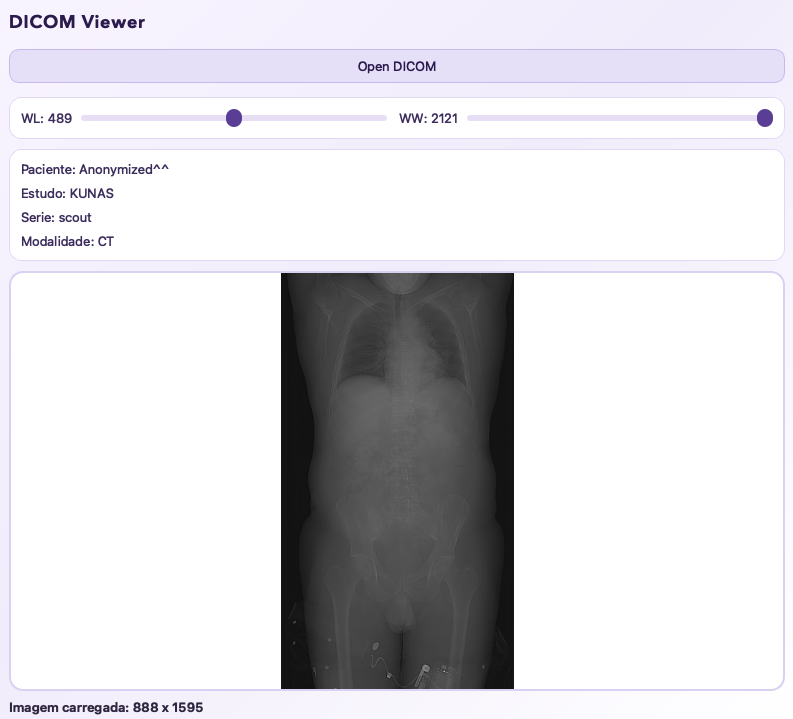Click the WL slider handle
793x719 pixels.
(x=234, y=118)
